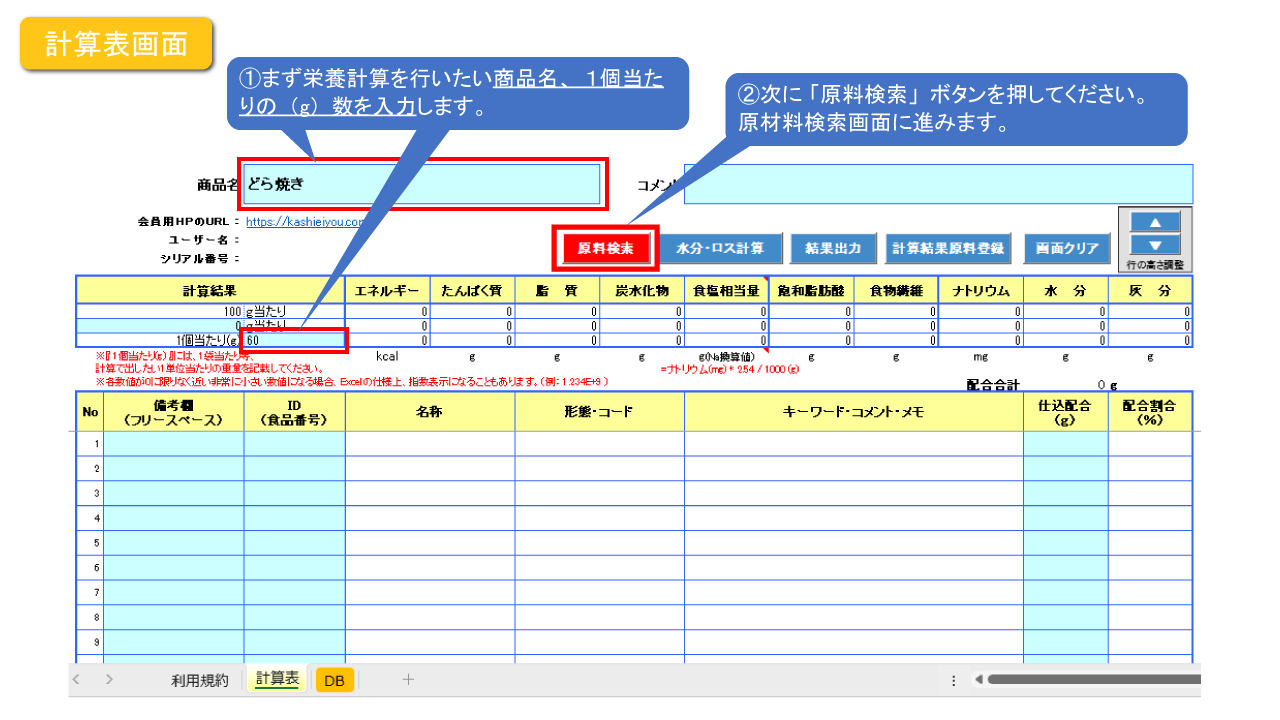
Task: Select the キーワード・コメント・メモ header
Action: coord(854,411)
